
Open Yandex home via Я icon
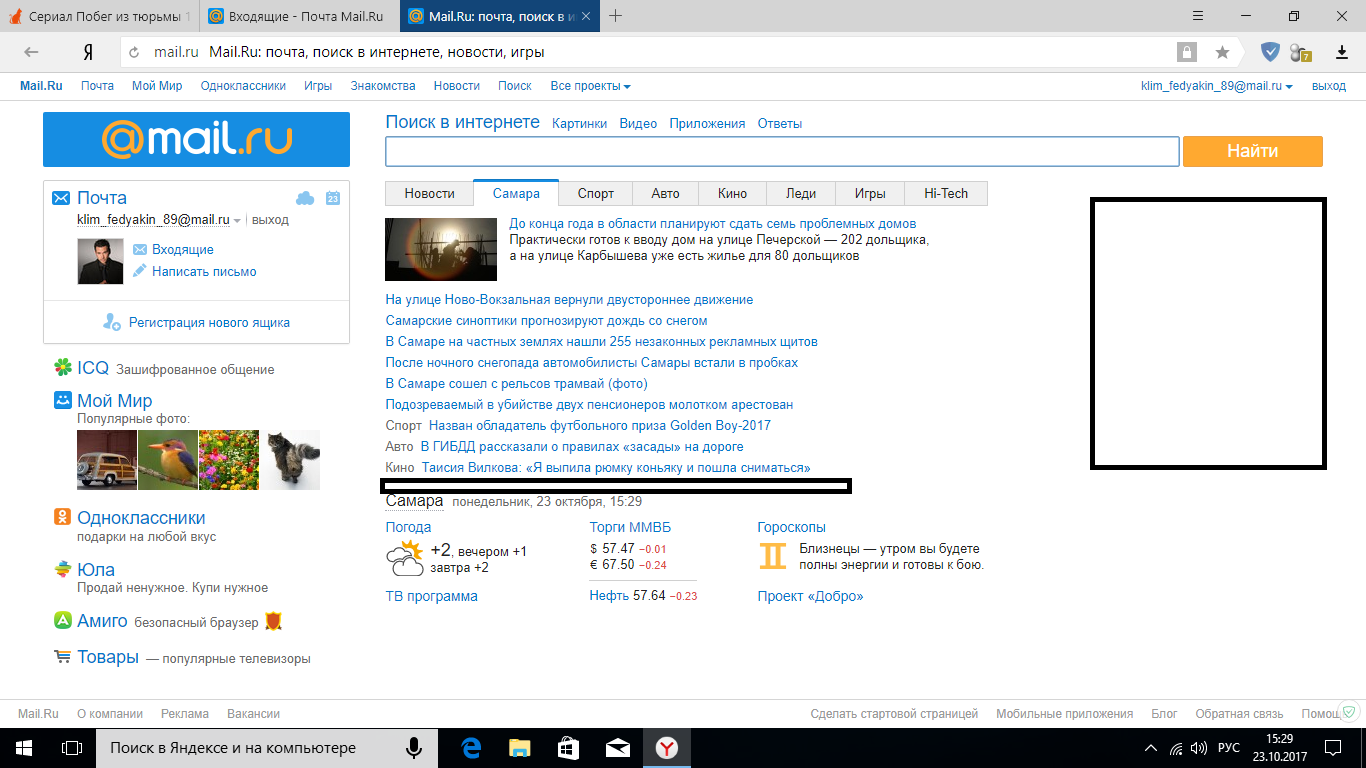tap(88, 52)
